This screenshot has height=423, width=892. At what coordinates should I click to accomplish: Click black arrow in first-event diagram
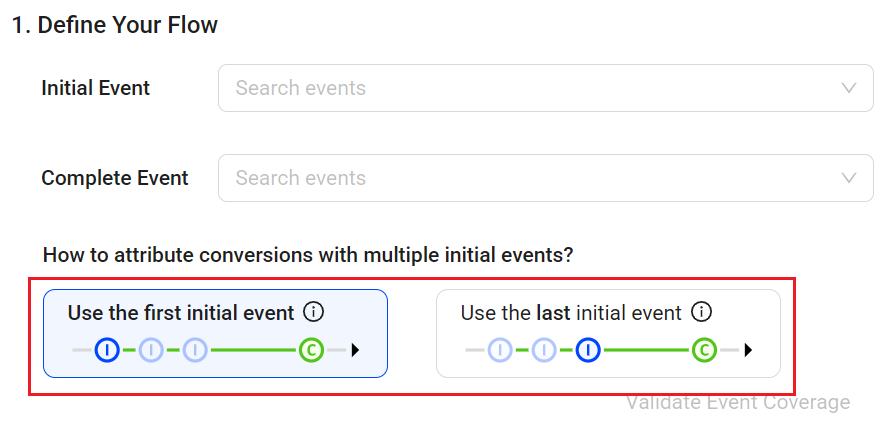(x=356, y=350)
